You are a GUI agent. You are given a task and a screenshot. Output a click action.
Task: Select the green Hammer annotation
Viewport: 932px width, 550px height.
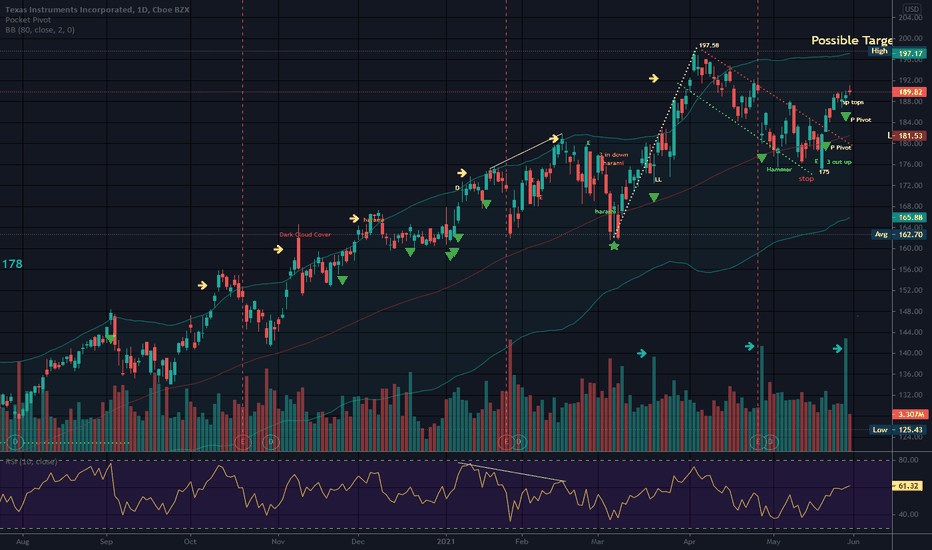pos(779,169)
